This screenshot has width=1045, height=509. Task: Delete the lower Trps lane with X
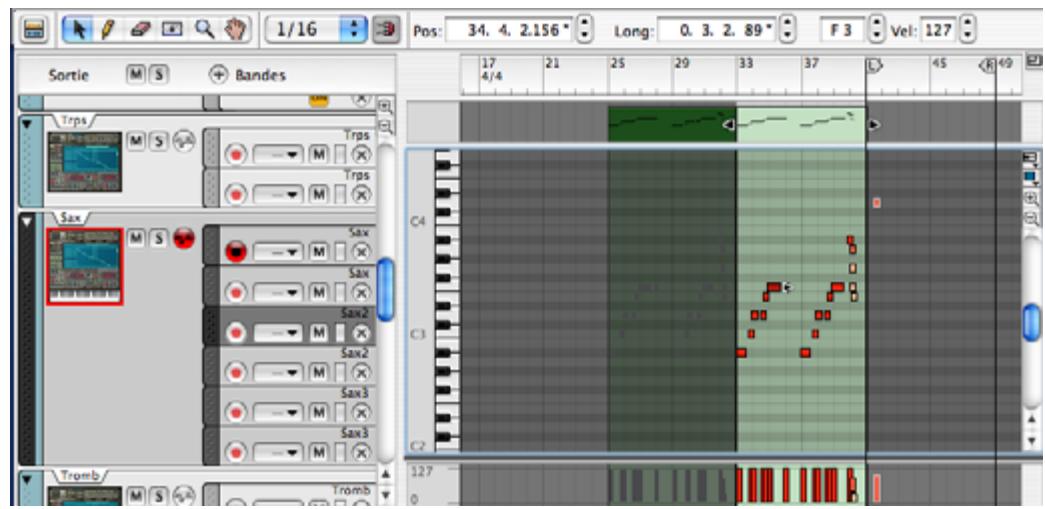361,193
